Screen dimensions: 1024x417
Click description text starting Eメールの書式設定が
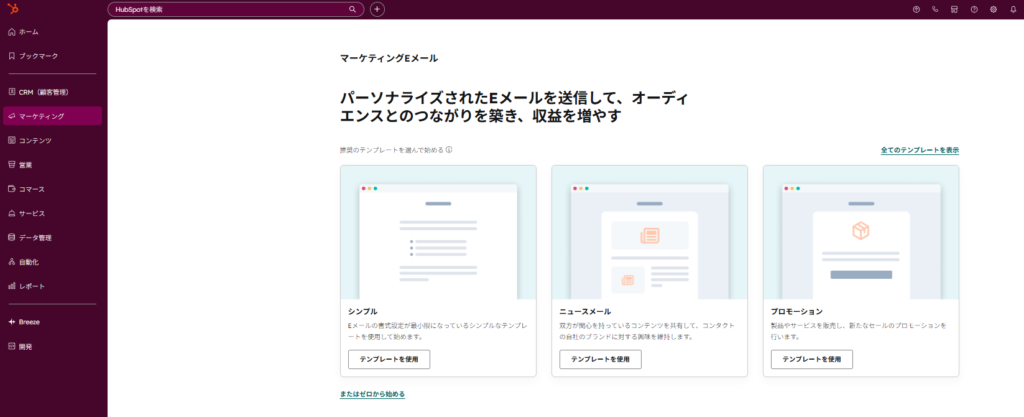438,331
